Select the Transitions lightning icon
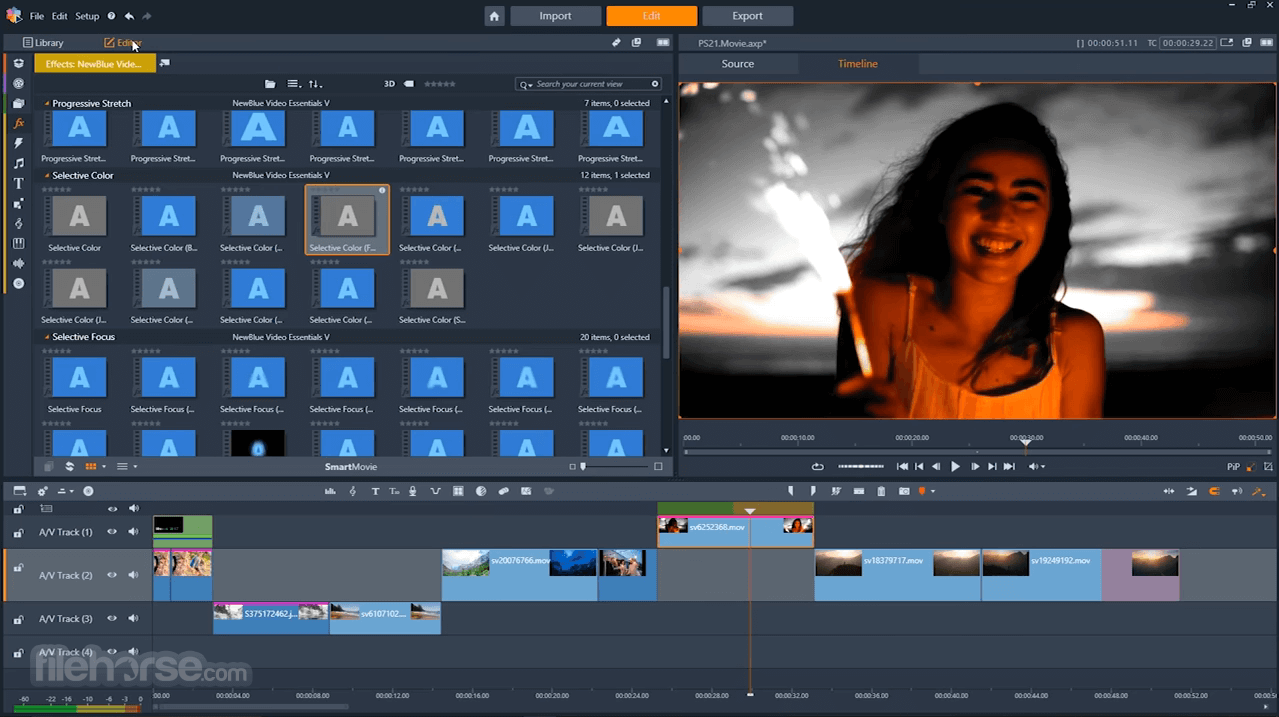This screenshot has width=1279, height=717. (18, 143)
